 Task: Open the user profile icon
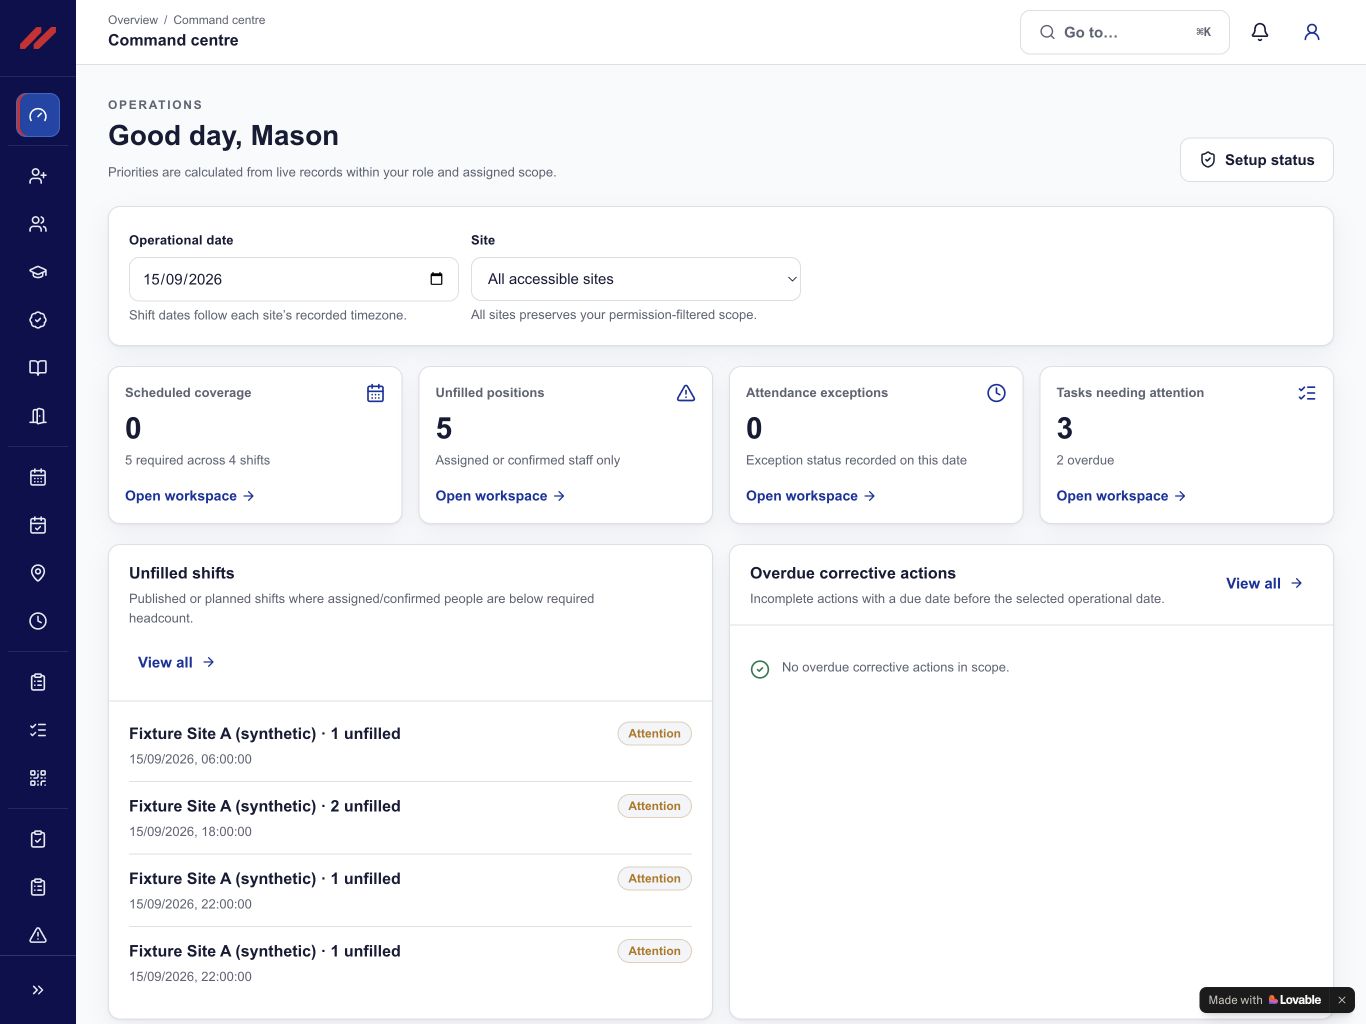point(1312,32)
